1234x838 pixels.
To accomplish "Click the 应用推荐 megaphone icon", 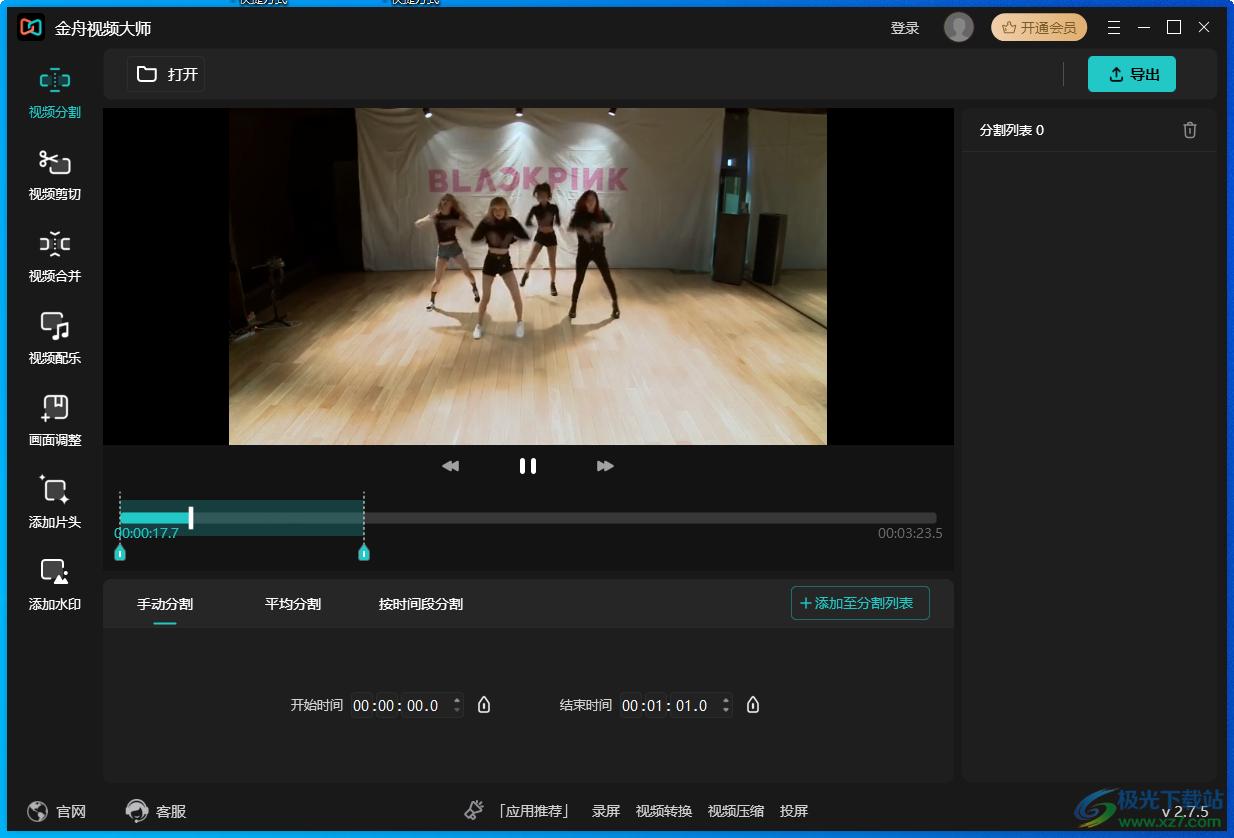I will click(474, 811).
